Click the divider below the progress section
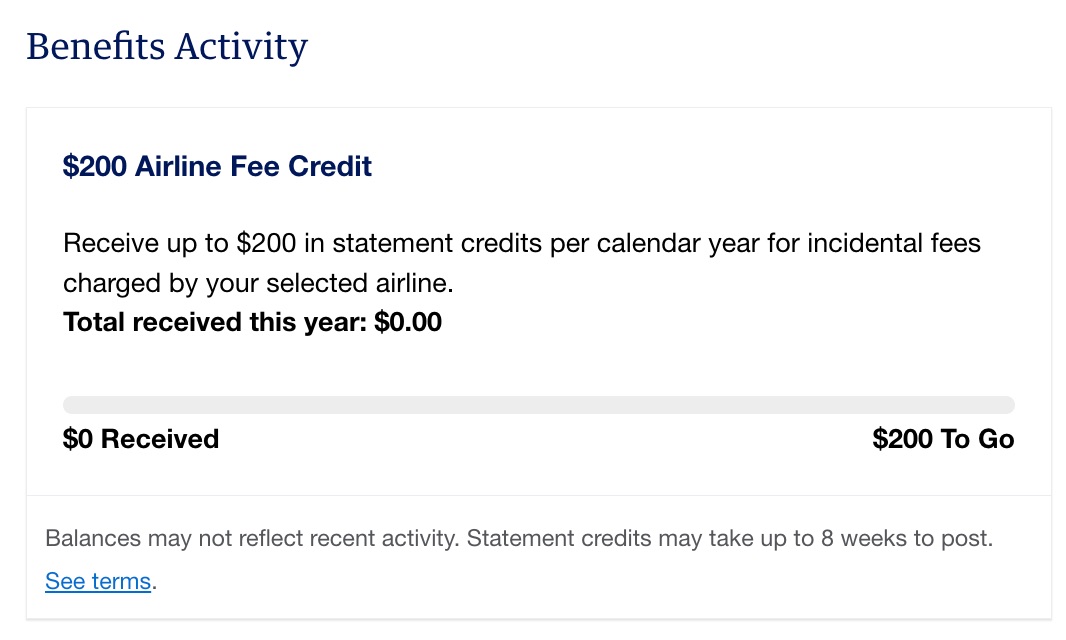Image resolution: width=1066 pixels, height=640 pixels. pyautogui.click(x=539, y=492)
